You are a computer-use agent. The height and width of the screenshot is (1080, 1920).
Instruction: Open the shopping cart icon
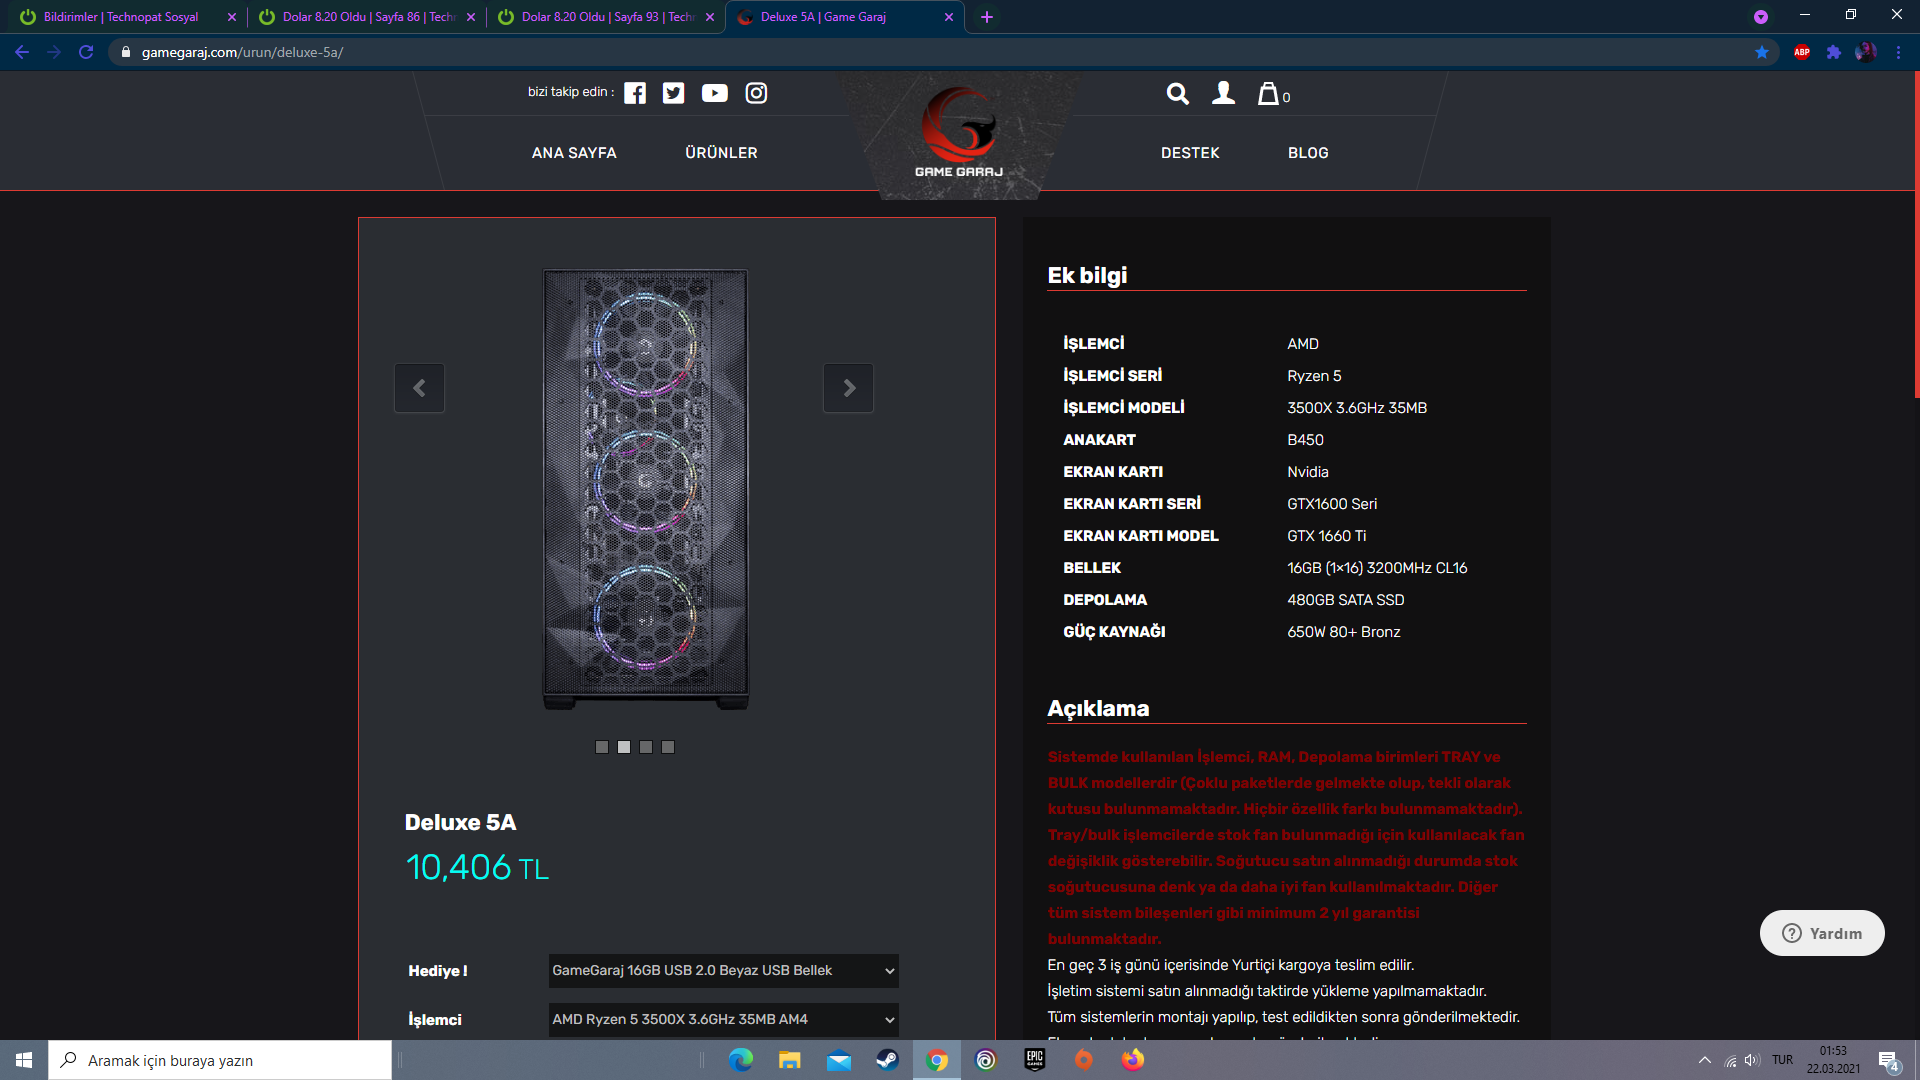pos(1269,94)
